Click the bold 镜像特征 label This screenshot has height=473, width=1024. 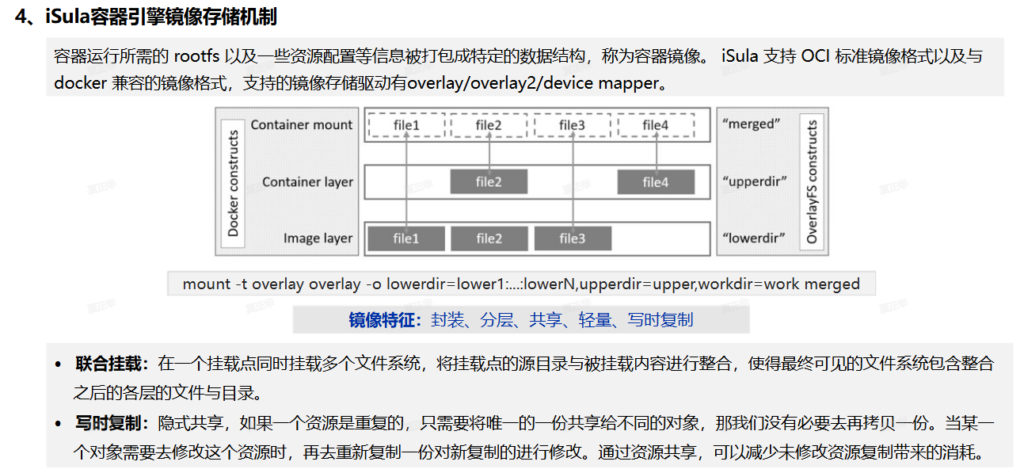pyautogui.click(x=383, y=320)
